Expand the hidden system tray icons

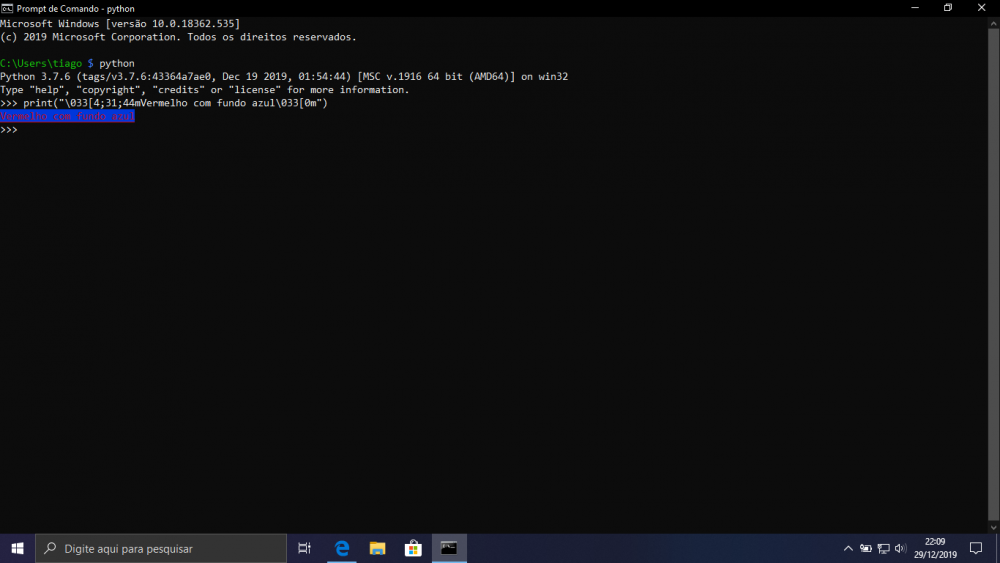click(848, 548)
